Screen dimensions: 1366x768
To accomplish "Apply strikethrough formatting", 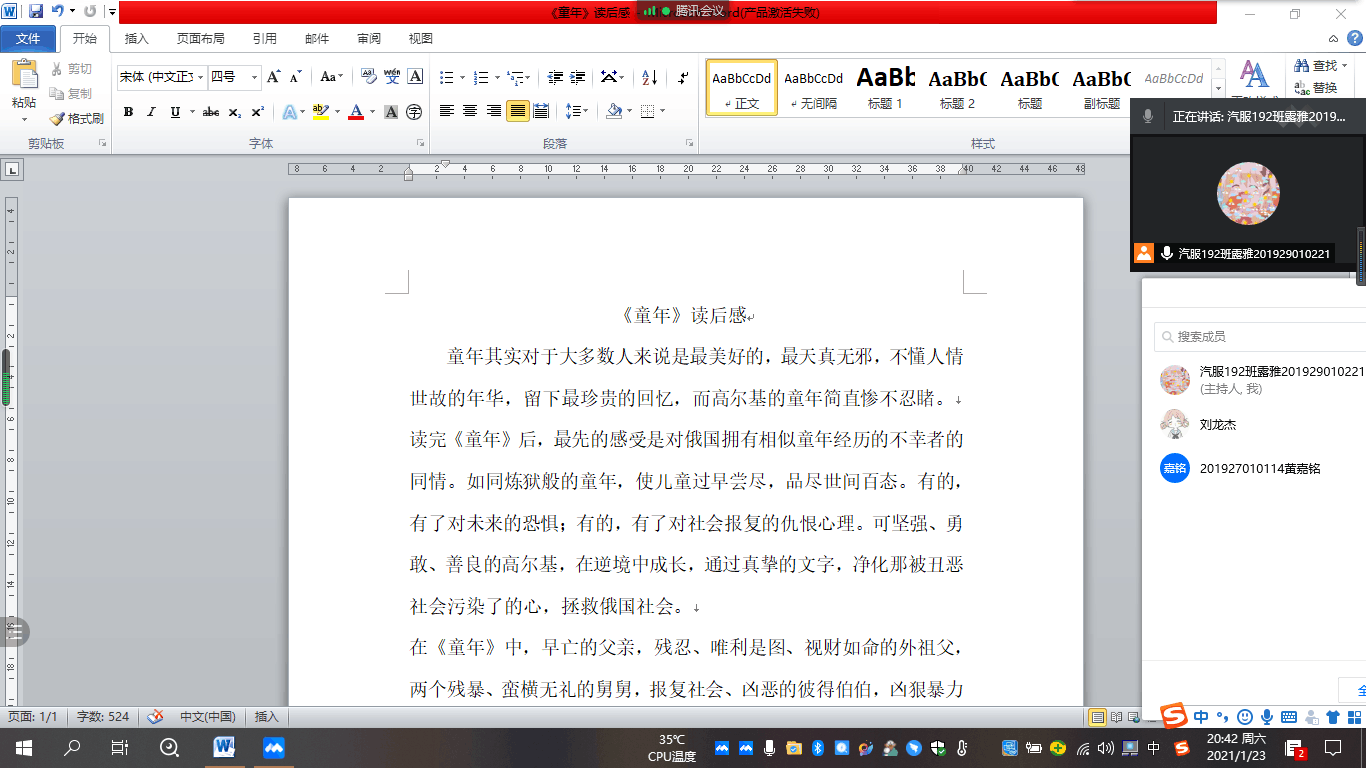I will pyautogui.click(x=211, y=112).
